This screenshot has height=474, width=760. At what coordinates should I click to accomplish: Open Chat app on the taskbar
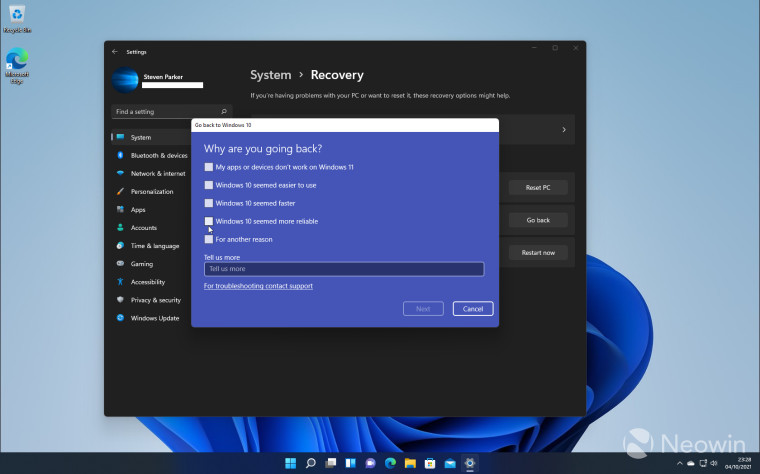click(370, 463)
